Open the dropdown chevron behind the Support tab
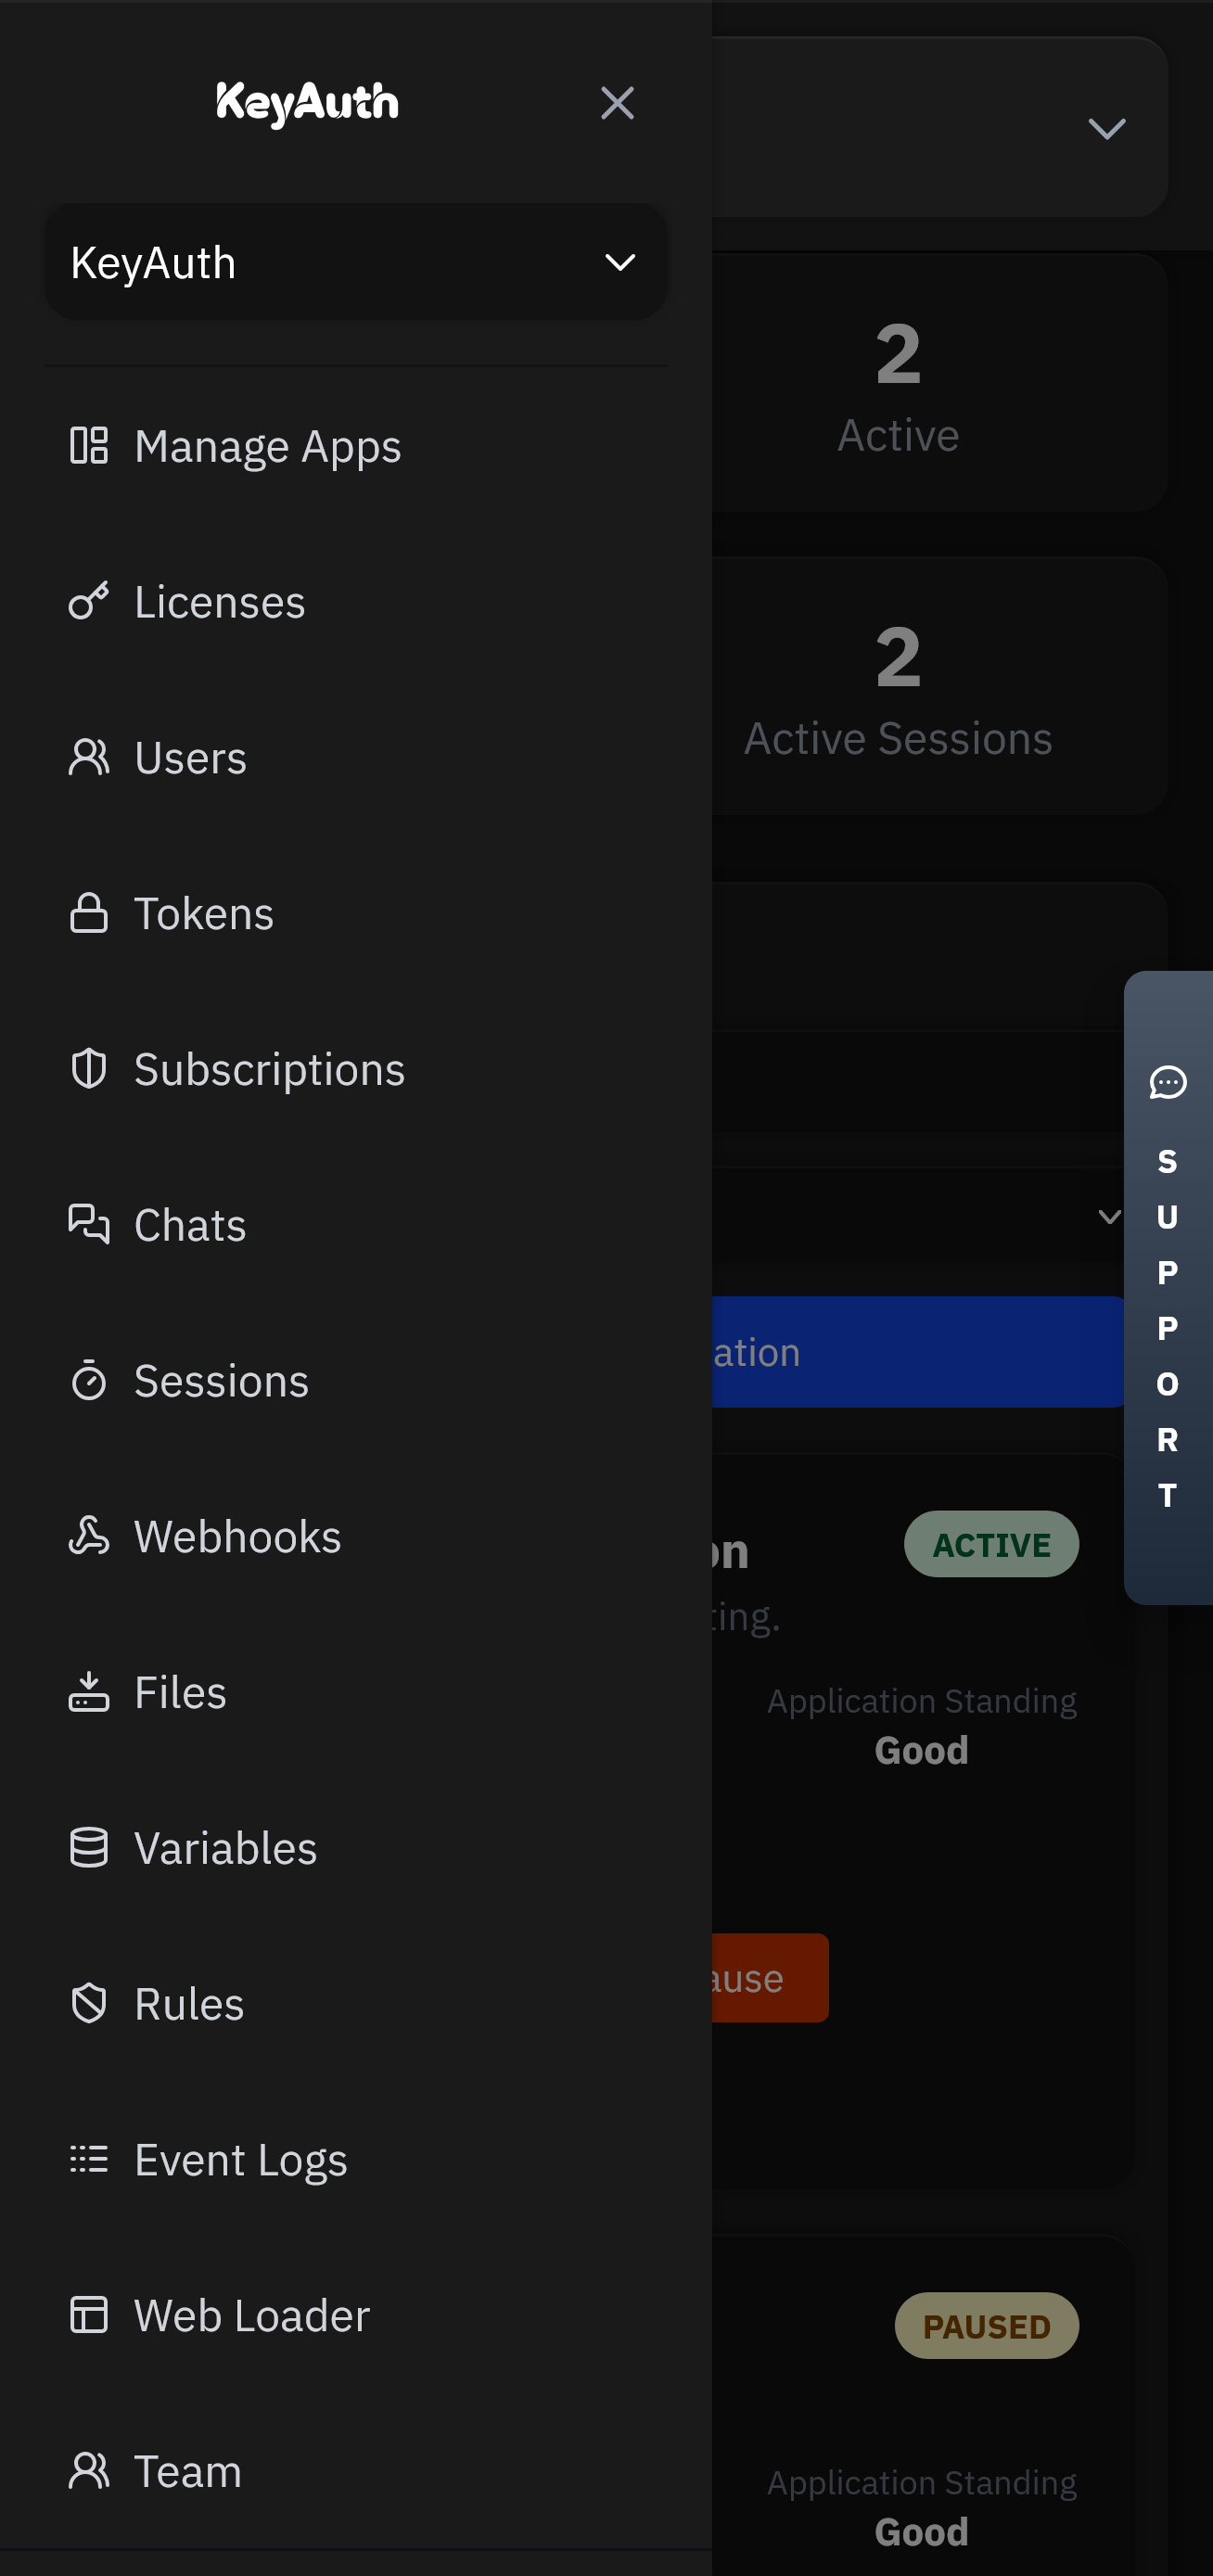The width and height of the screenshot is (1213, 2576). coord(1108,1217)
